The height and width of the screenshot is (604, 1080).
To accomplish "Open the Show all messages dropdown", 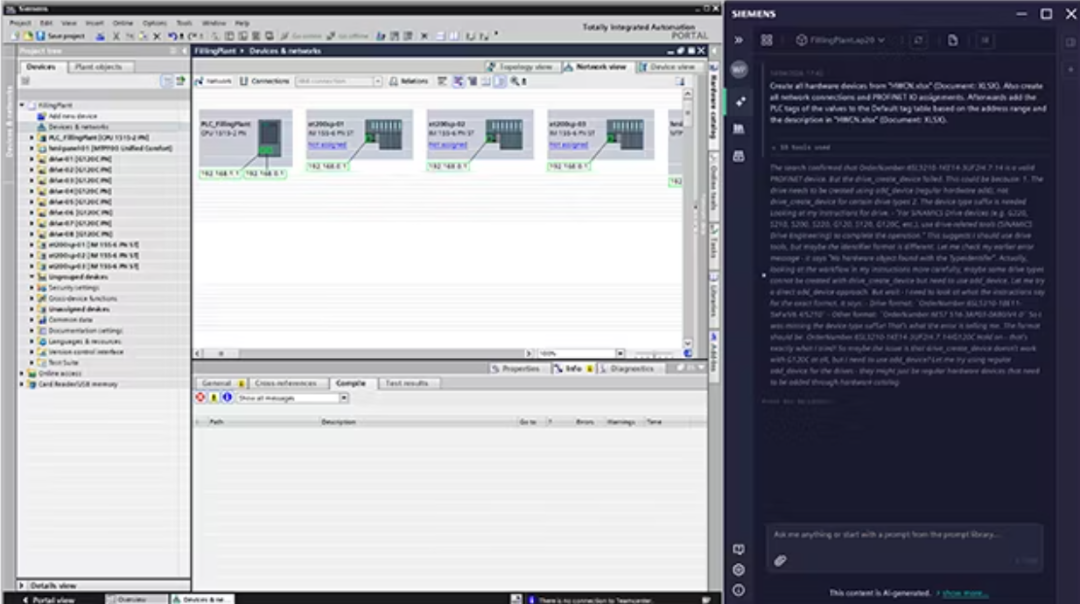I will (344, 398).
